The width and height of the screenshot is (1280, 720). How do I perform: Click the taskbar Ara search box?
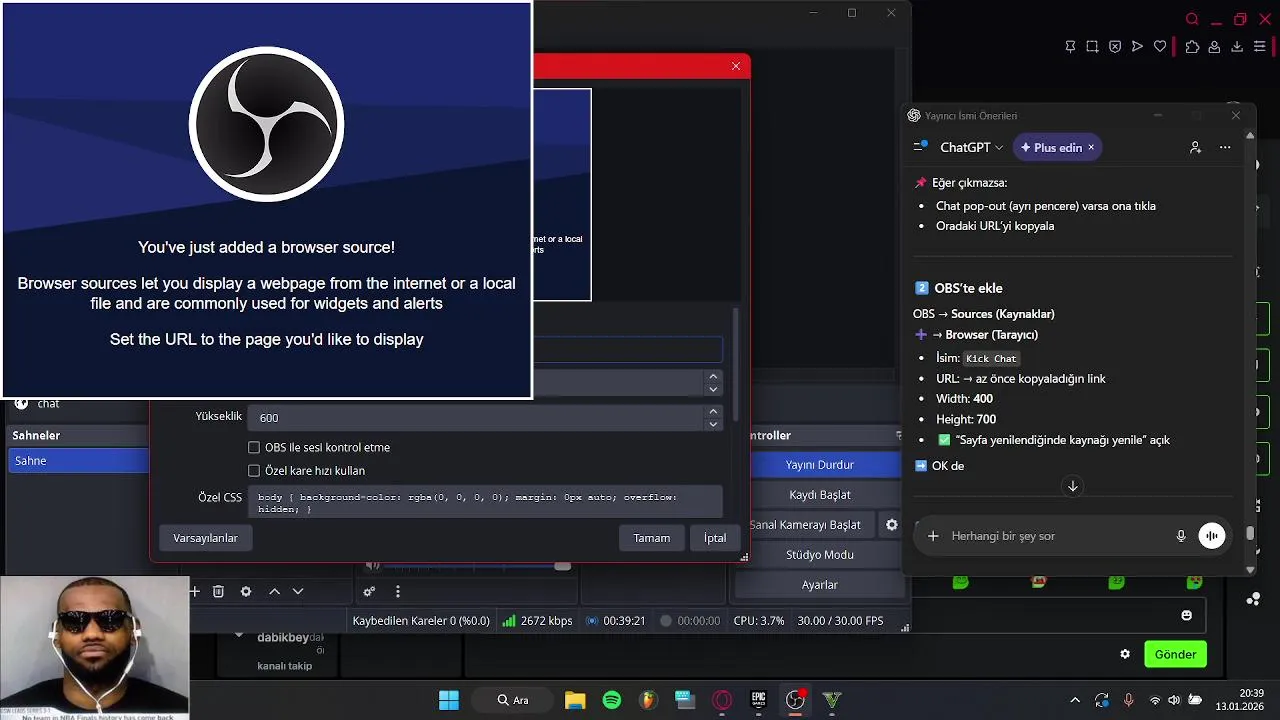pyautogui.click(x=513, y=700)
